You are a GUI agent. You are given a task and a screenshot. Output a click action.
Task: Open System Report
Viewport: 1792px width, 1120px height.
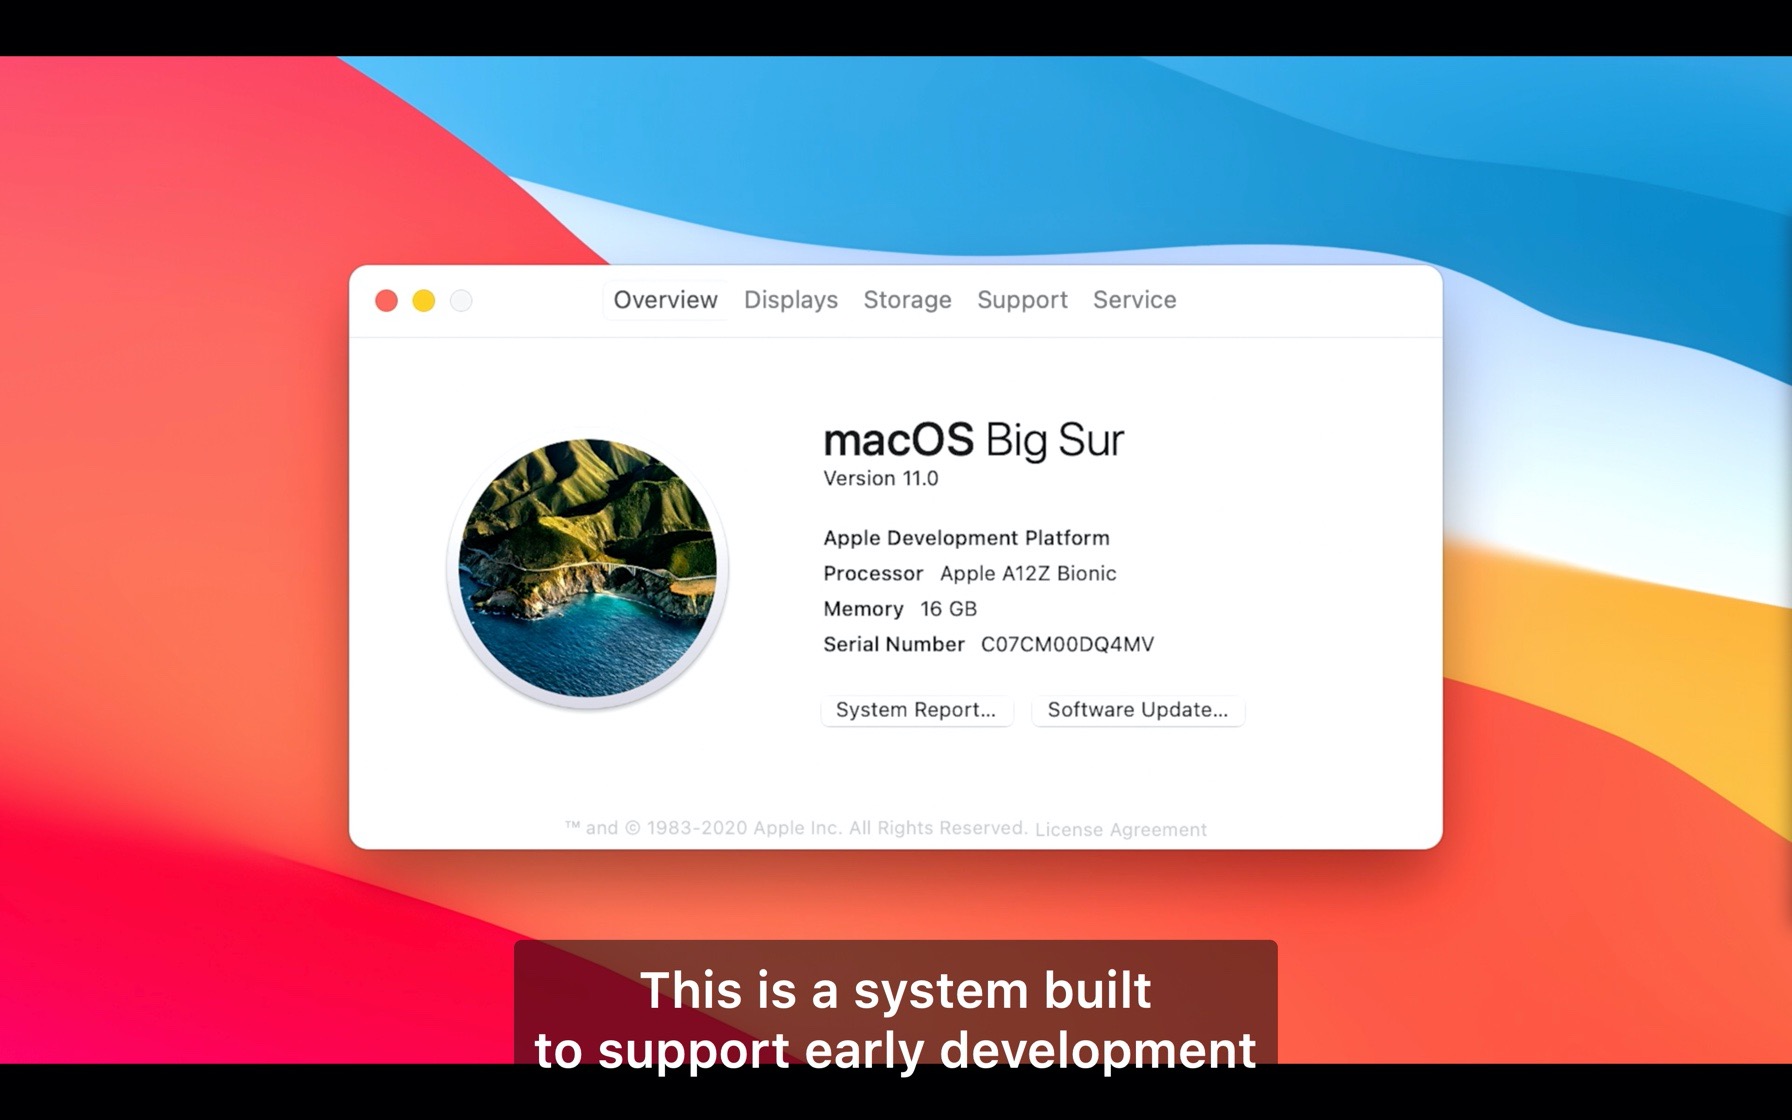point(916,710)
